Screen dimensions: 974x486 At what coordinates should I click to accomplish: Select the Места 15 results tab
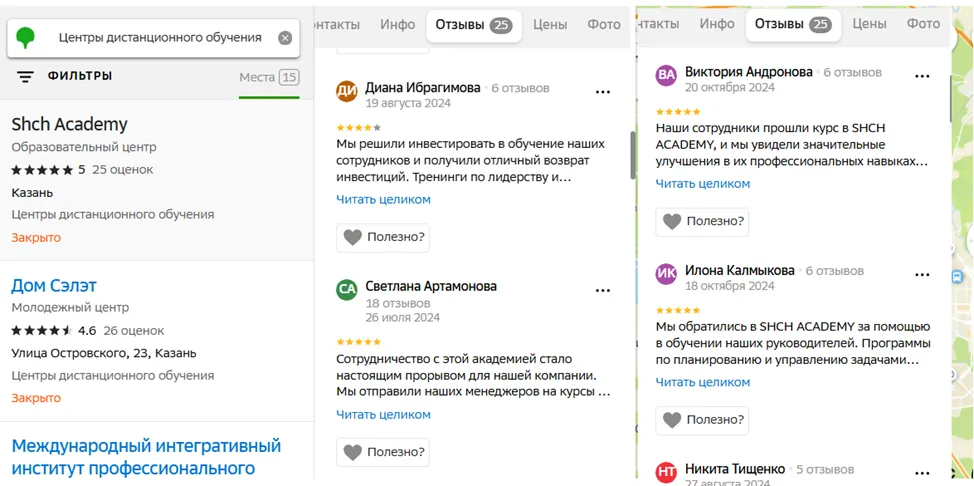coord(269,78)
